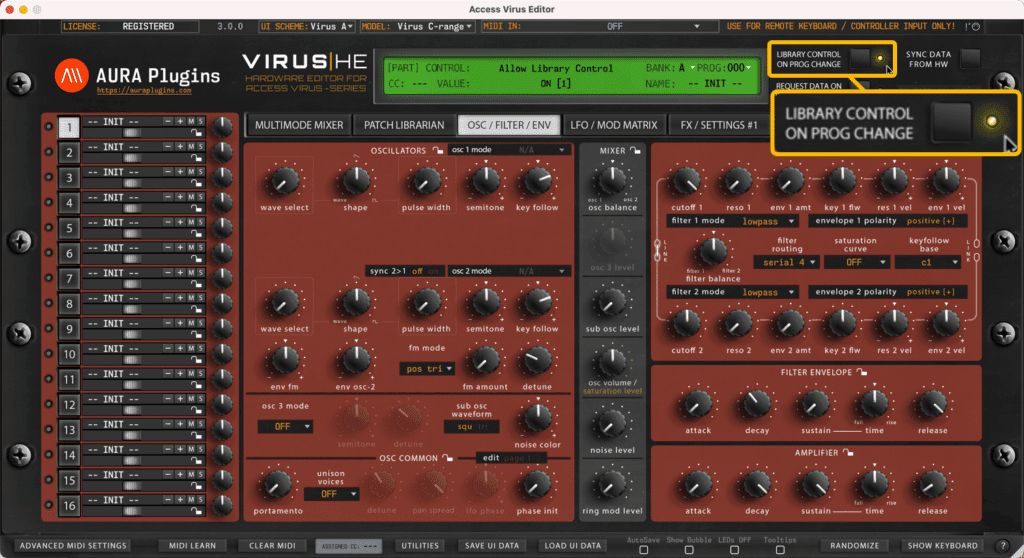Click the Assigned CC field
This screenshot has height=558, width=1024.
[348, 546]
